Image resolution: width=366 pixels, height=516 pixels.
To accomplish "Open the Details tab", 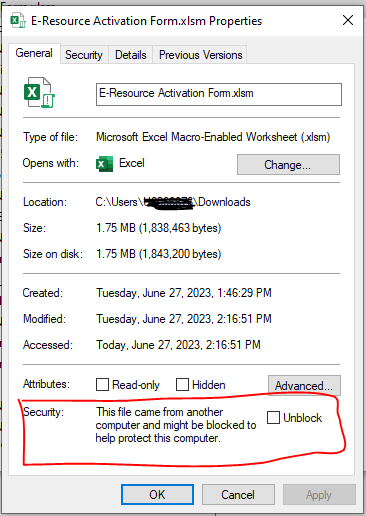I will pyautogui.click(x=131, y=55).
